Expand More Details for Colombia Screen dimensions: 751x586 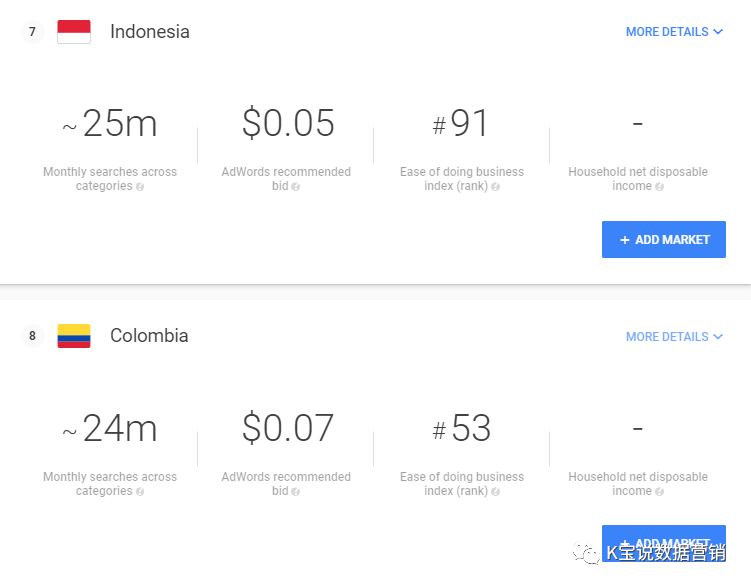coord(673,337)
